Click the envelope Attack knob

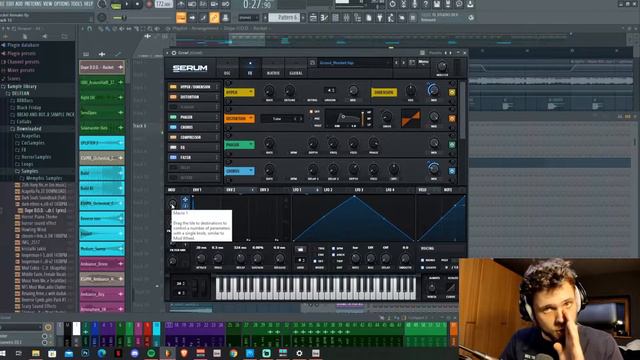201,258
